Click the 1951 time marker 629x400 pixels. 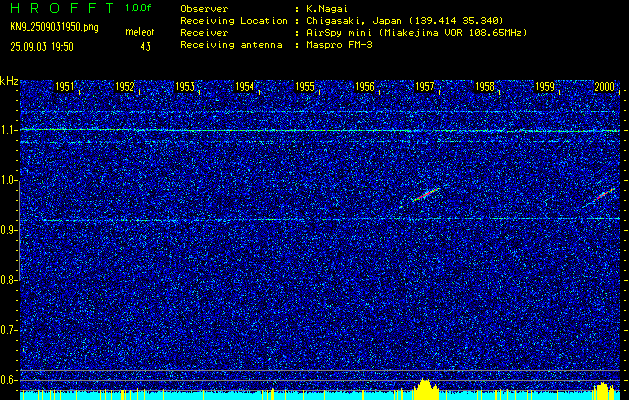pyautogui.click(x=65, y=87)
